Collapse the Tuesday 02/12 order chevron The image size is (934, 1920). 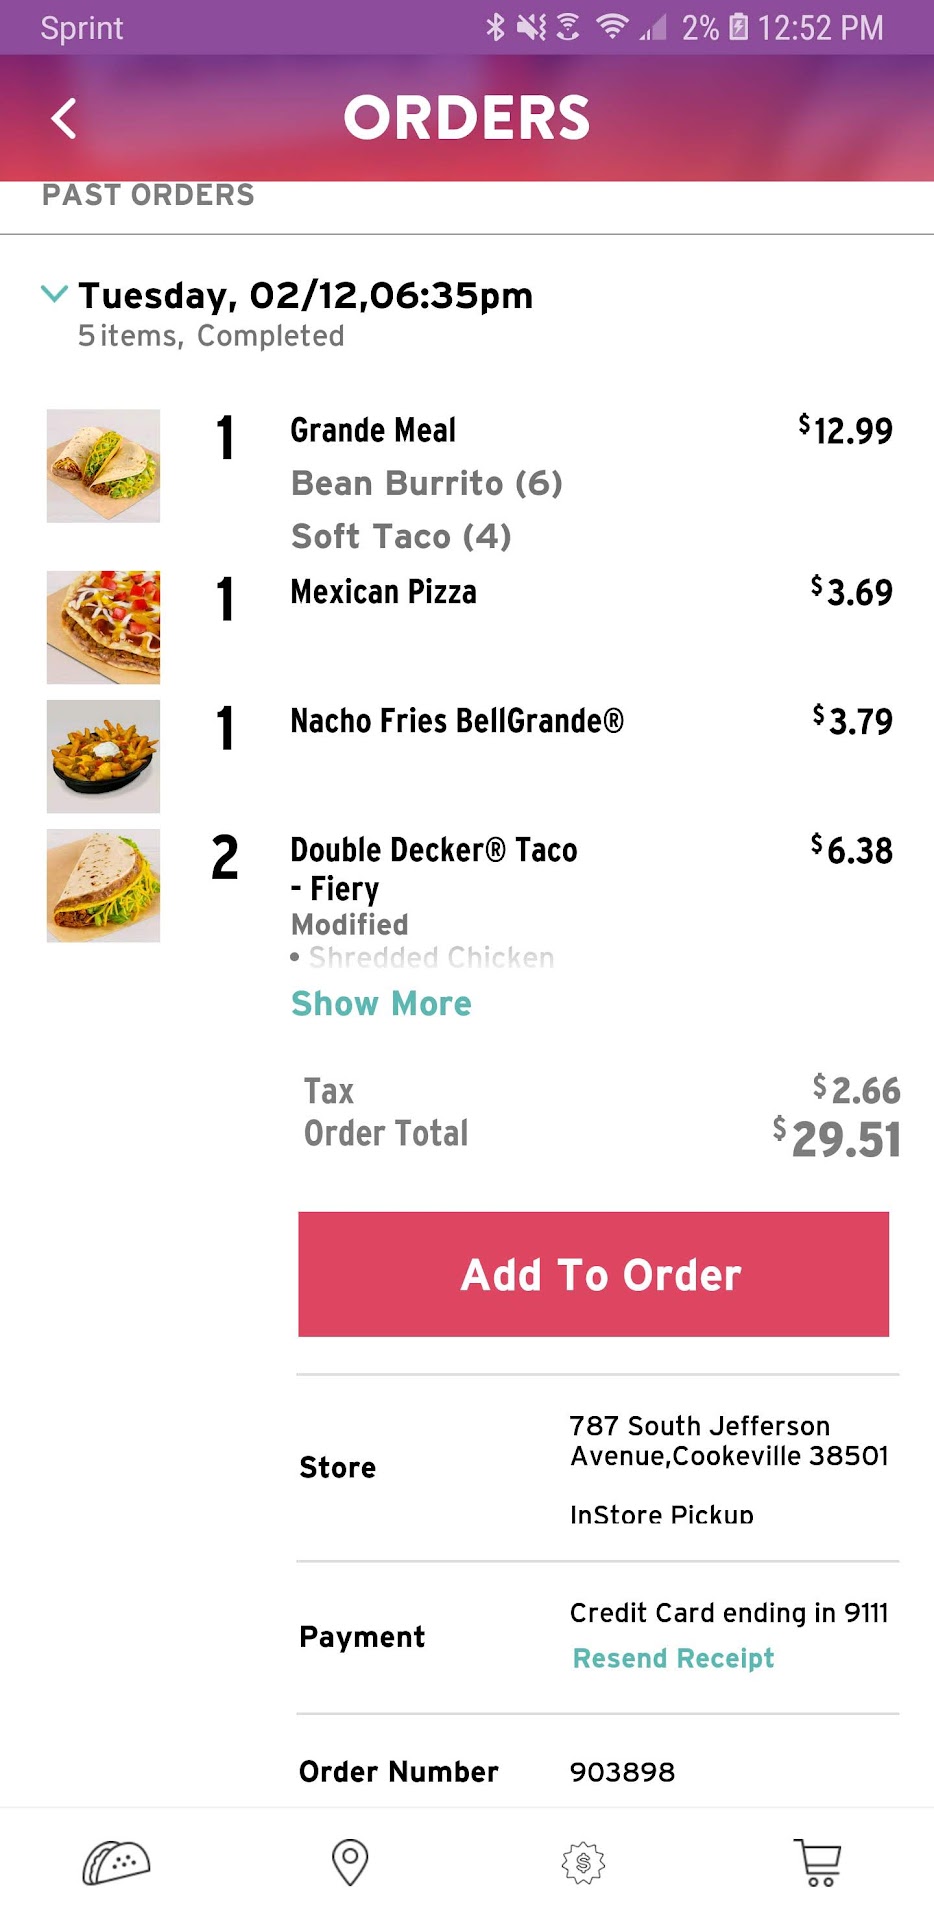[54, 294]
